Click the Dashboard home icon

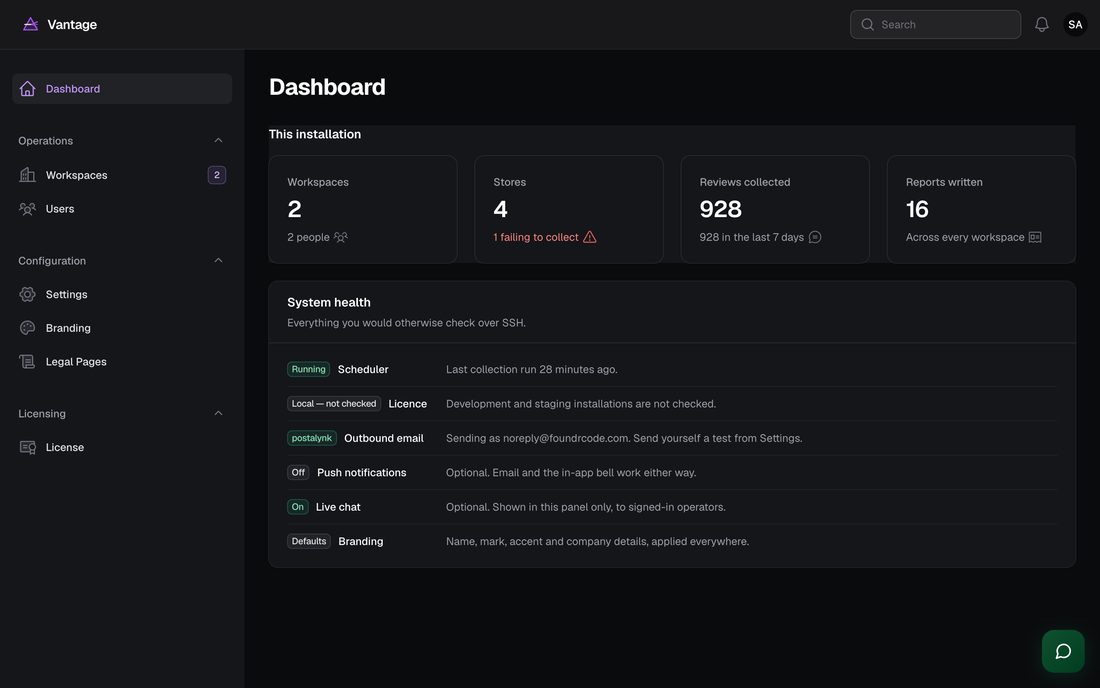[x=27, y=88]
